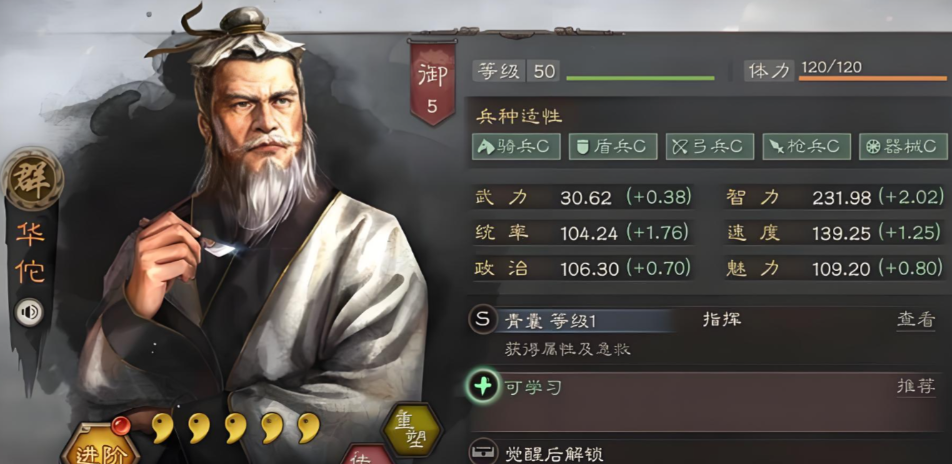Toggle the character voice speaker icon

(x=29, y=313)
